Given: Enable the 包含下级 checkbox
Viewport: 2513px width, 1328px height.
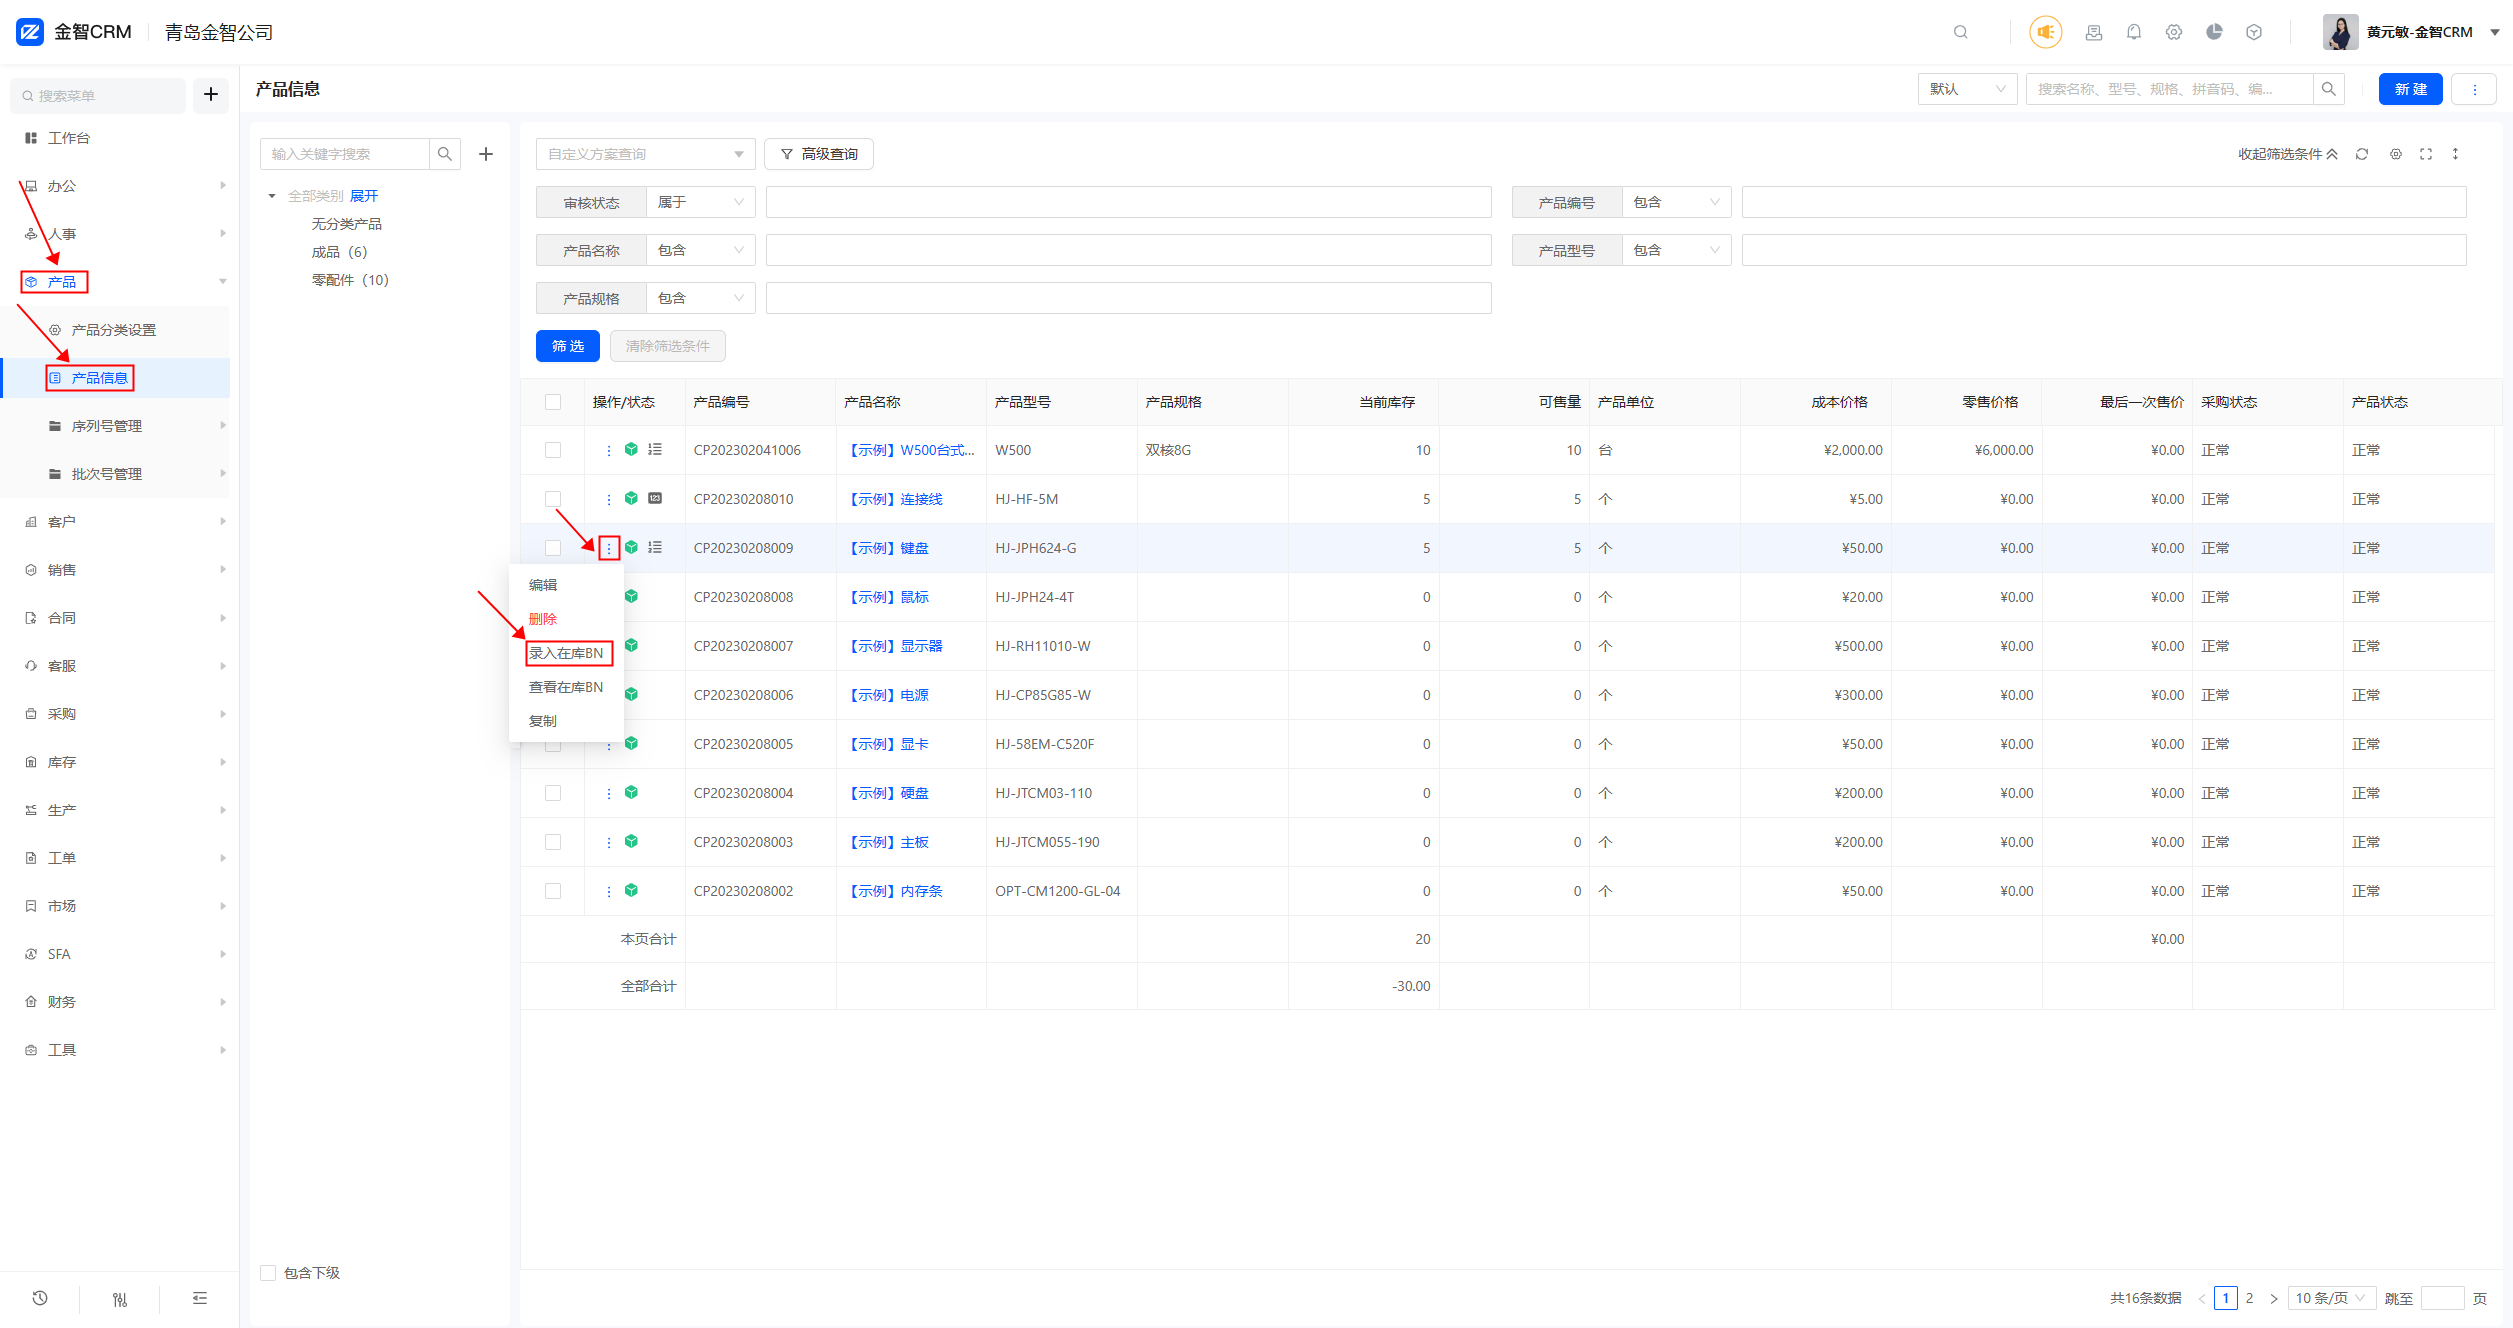Looking at the screenshot, I should tap(268, 1273).
